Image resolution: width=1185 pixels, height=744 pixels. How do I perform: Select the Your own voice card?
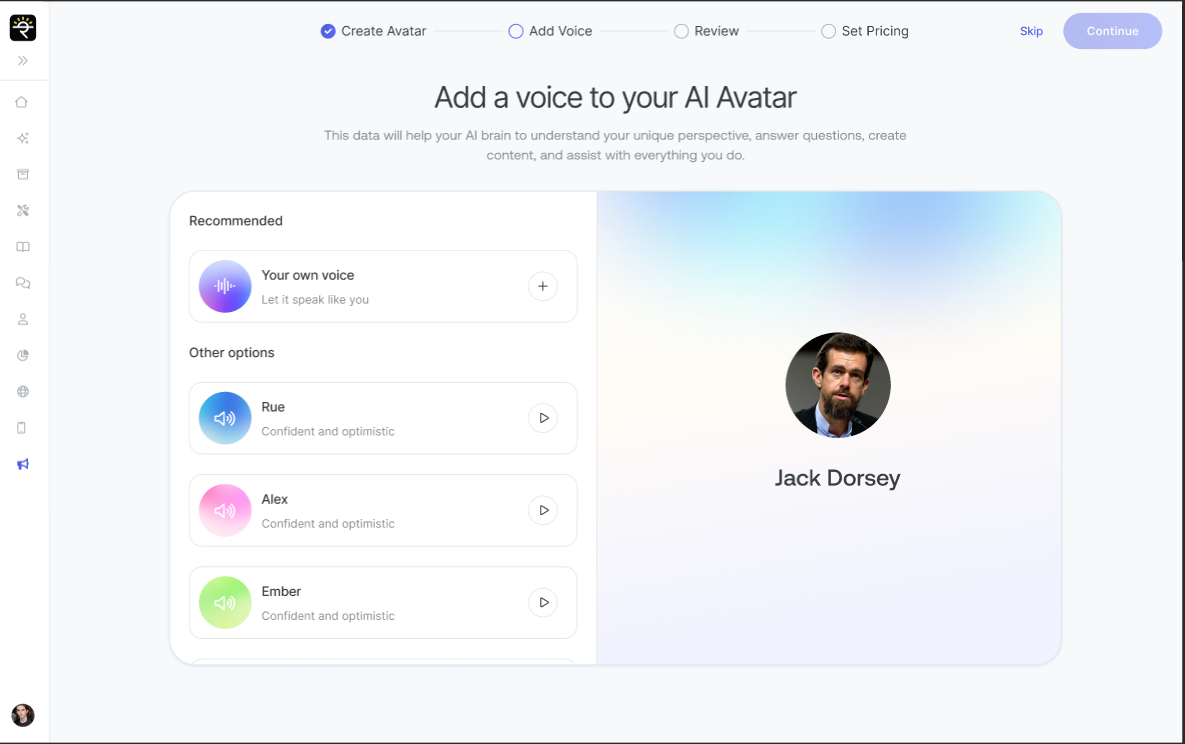click(383, 287)
